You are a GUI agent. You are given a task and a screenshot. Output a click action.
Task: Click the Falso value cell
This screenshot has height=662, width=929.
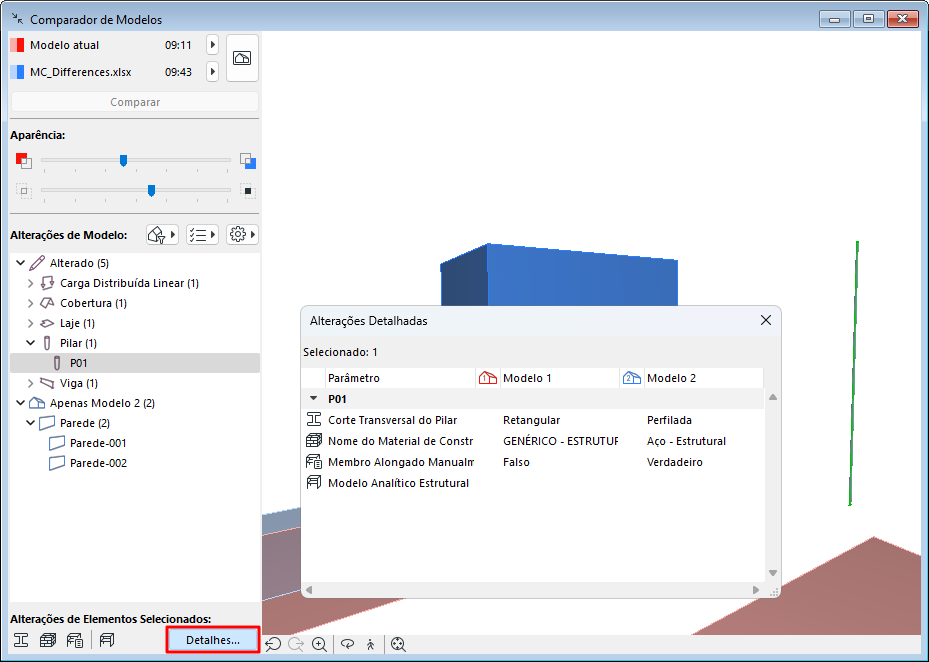coord(516,462)
